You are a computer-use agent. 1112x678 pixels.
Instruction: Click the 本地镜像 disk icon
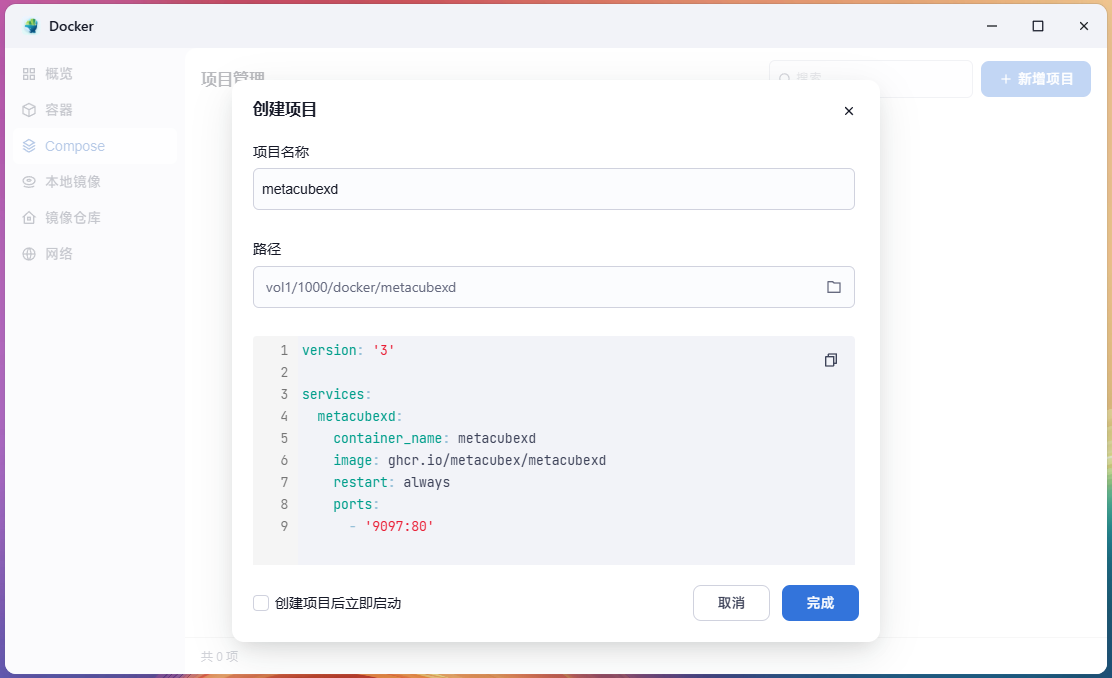click(x=29, y=182)
